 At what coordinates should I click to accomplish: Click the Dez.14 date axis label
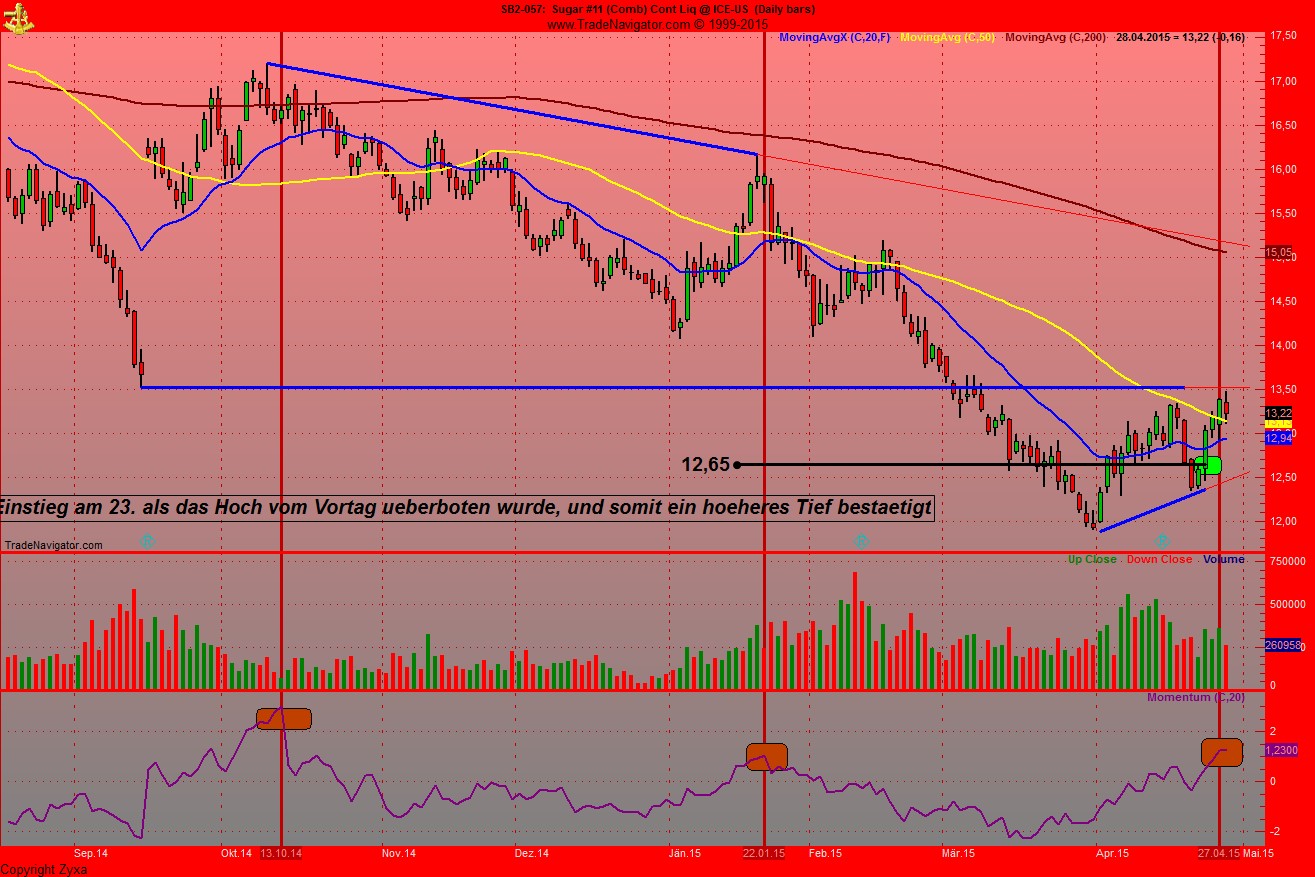click(532, 854)
